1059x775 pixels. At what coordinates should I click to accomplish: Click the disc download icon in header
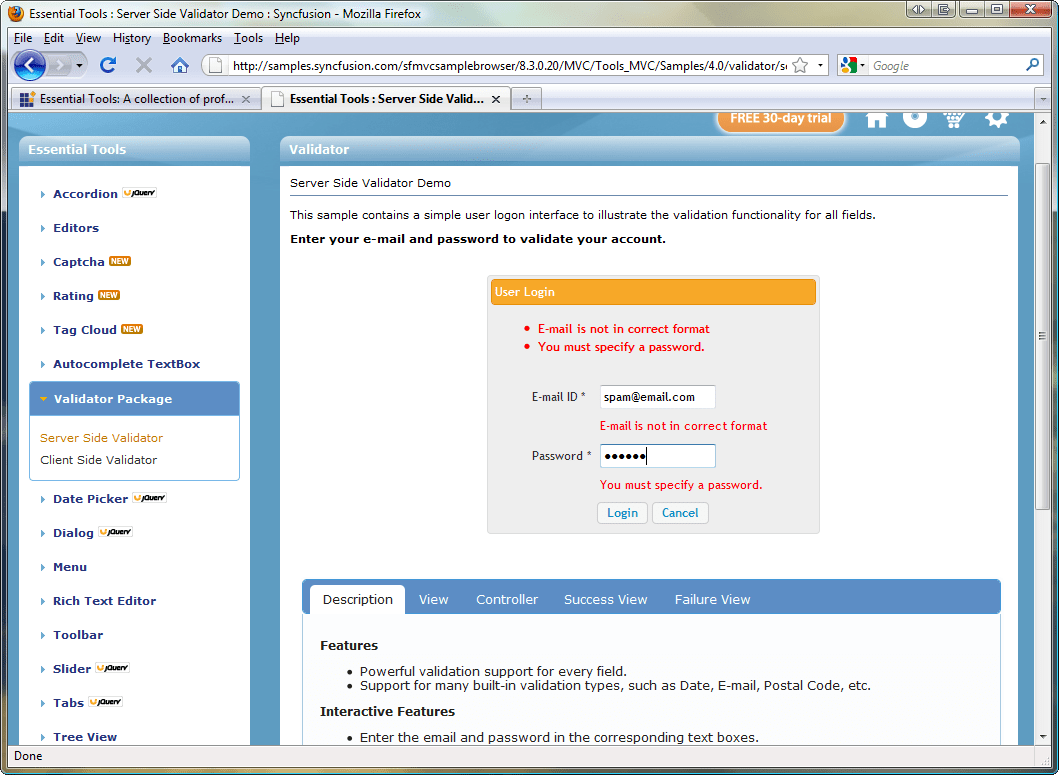915,120
